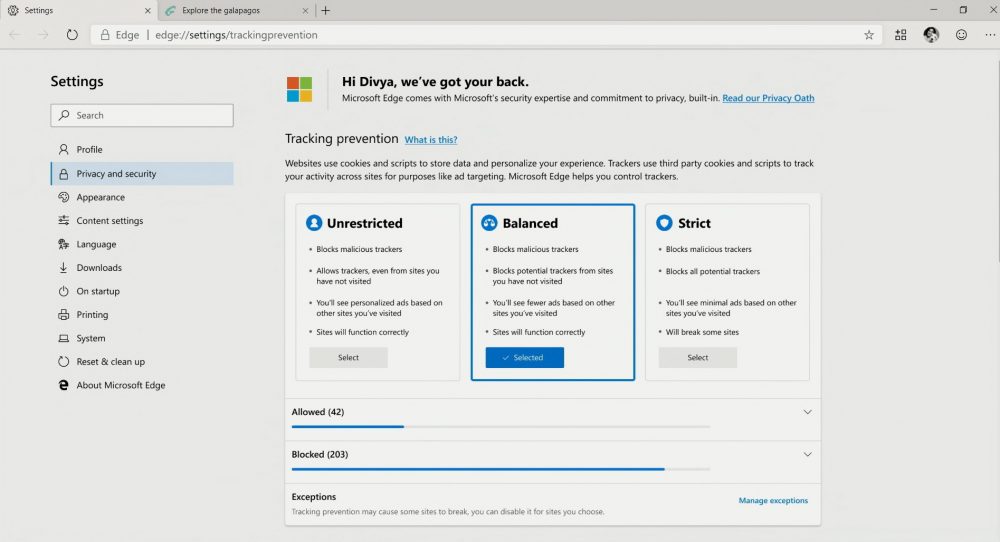This screenshot has height=542, width=1000.
Task: Expand the Allowed (42) section
Action: tap(808, 412)
